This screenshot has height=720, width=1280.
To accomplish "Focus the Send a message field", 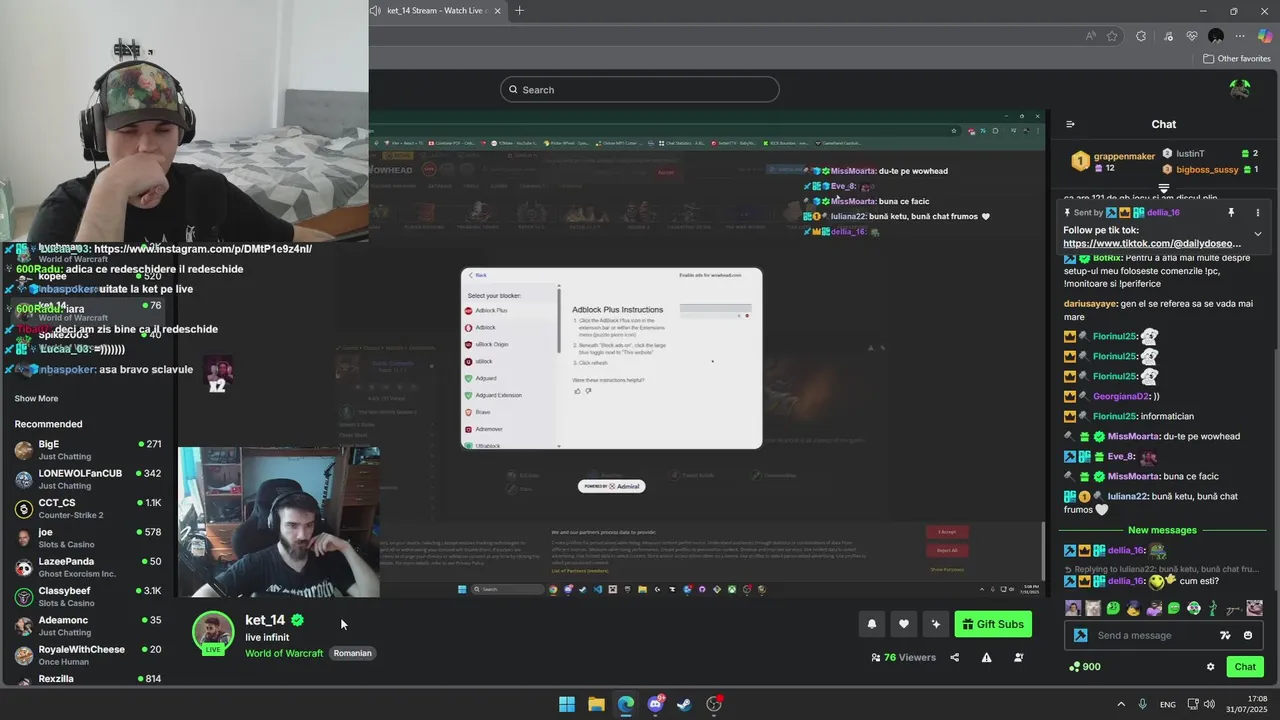I will pos(1155,635).
